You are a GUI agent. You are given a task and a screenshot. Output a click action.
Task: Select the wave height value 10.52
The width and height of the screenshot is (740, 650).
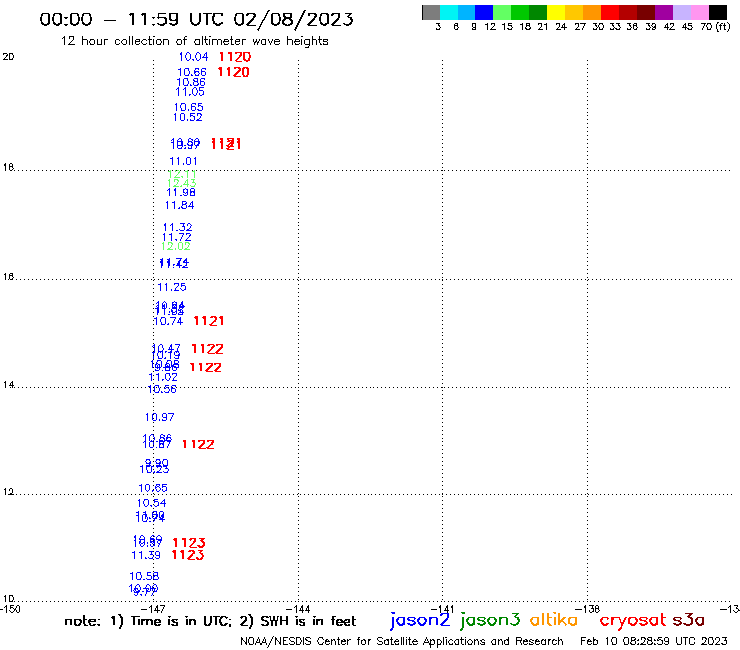(x=187, y=117)
